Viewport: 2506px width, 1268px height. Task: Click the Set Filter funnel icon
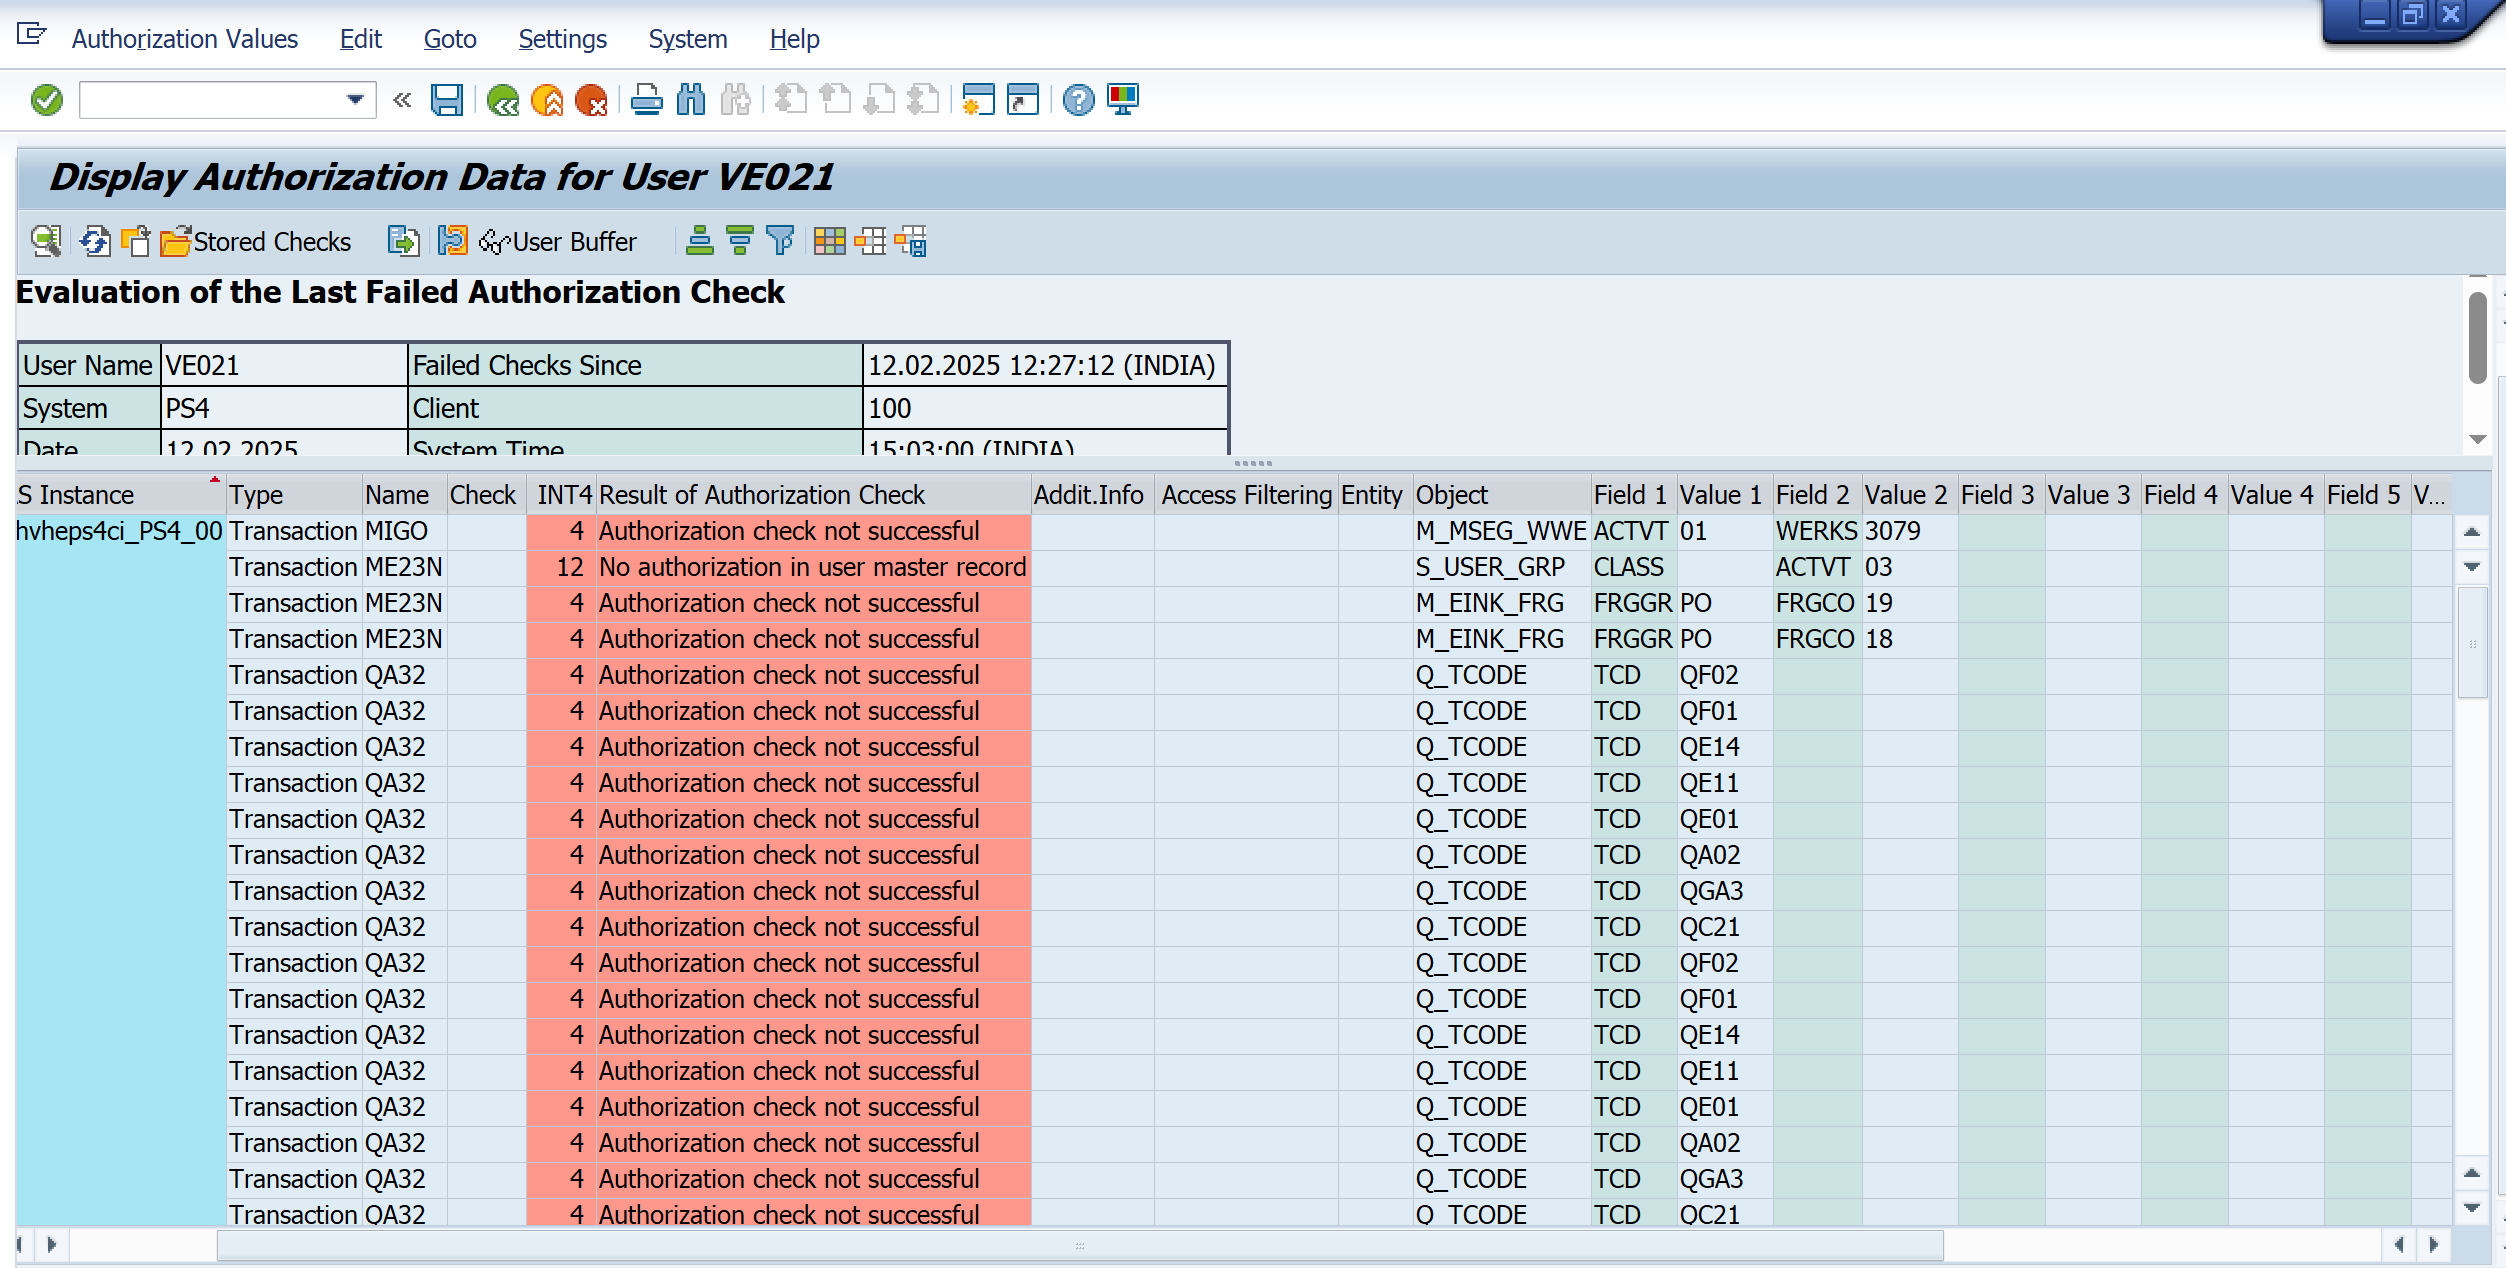(779, 241)
